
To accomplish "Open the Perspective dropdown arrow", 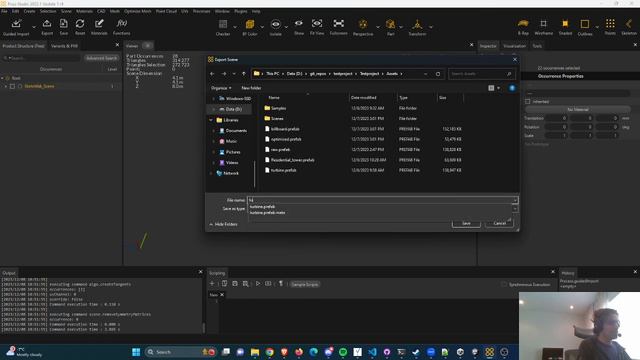I will click(x=378, y=27).
